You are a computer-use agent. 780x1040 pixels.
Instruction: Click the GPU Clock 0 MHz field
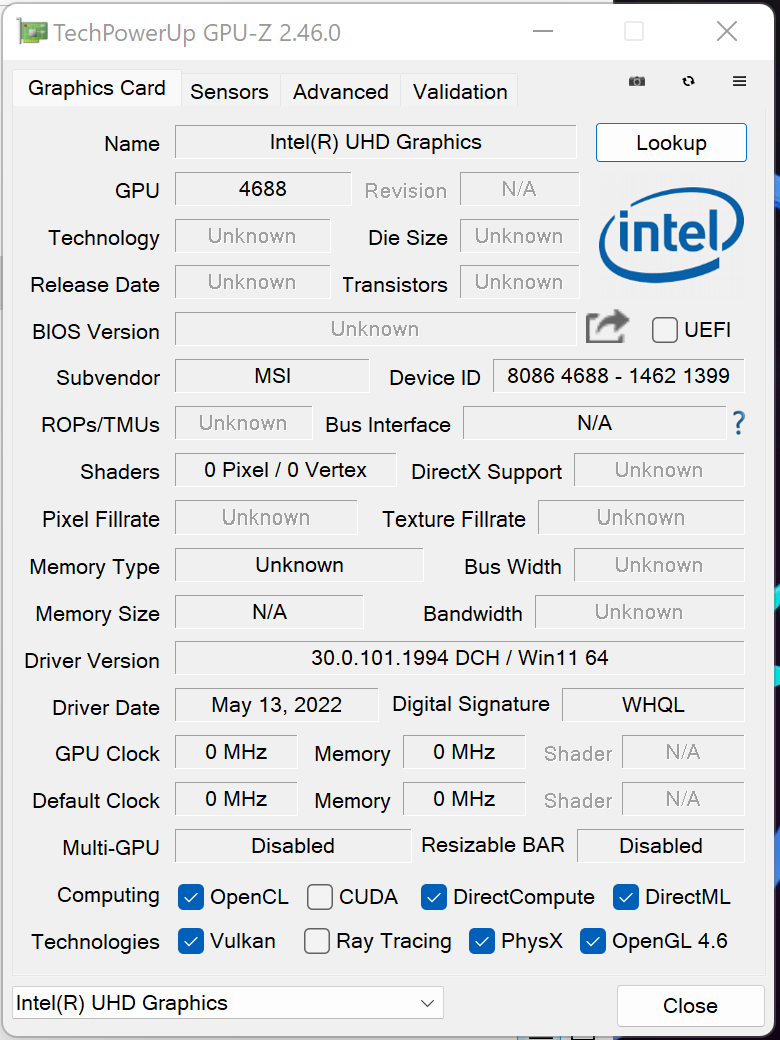point(236,751)
